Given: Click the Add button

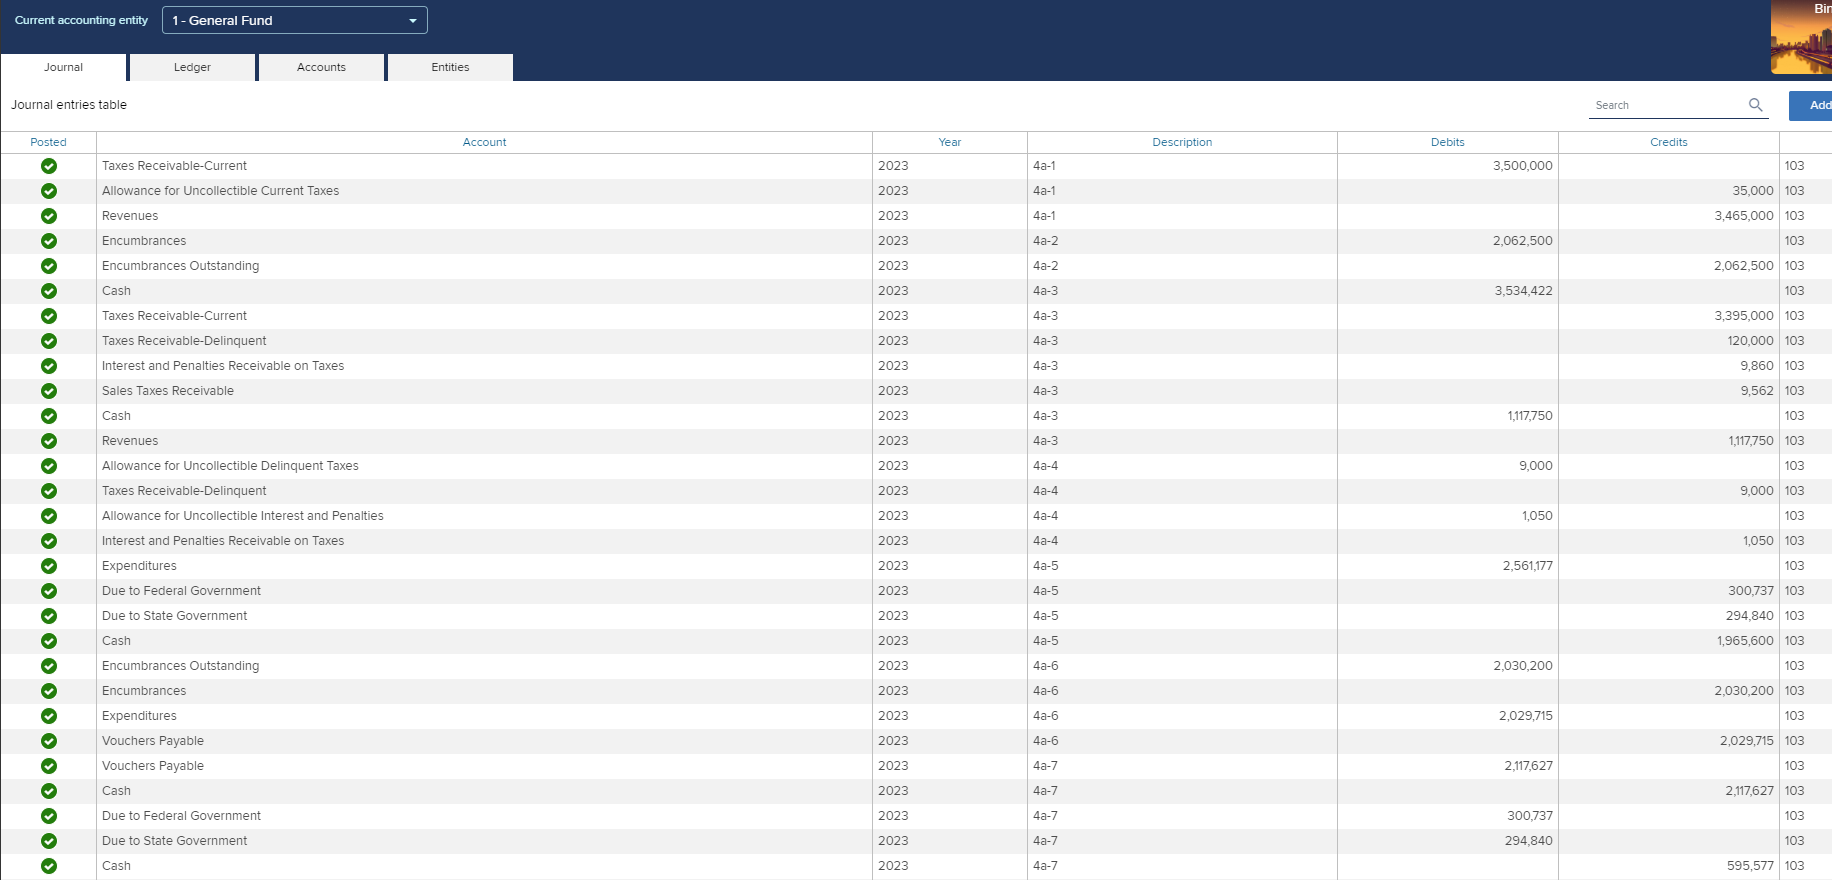Looking at the screenshot, I should coord(1811,105).
